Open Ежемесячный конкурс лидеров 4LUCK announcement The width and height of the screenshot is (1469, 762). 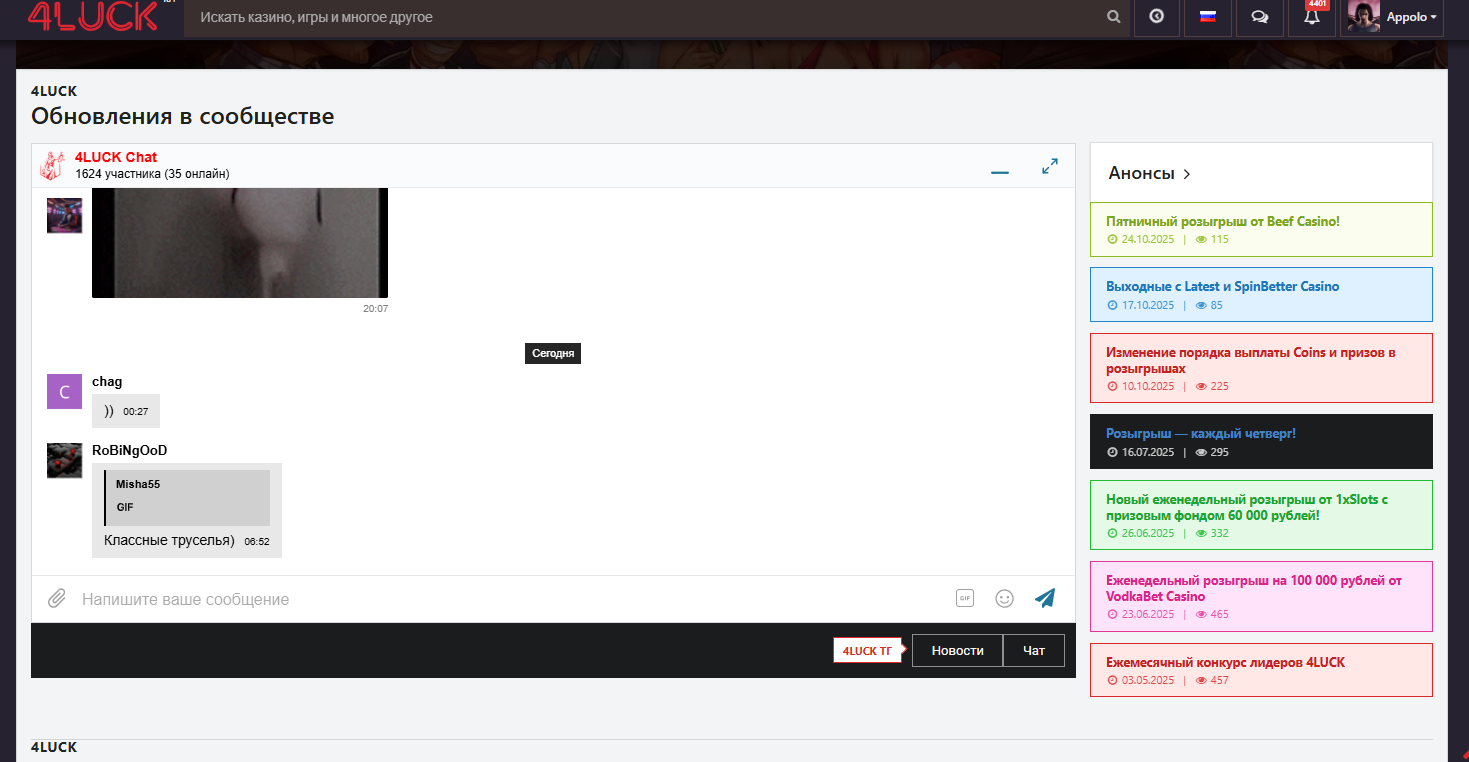coord(1225,662)
